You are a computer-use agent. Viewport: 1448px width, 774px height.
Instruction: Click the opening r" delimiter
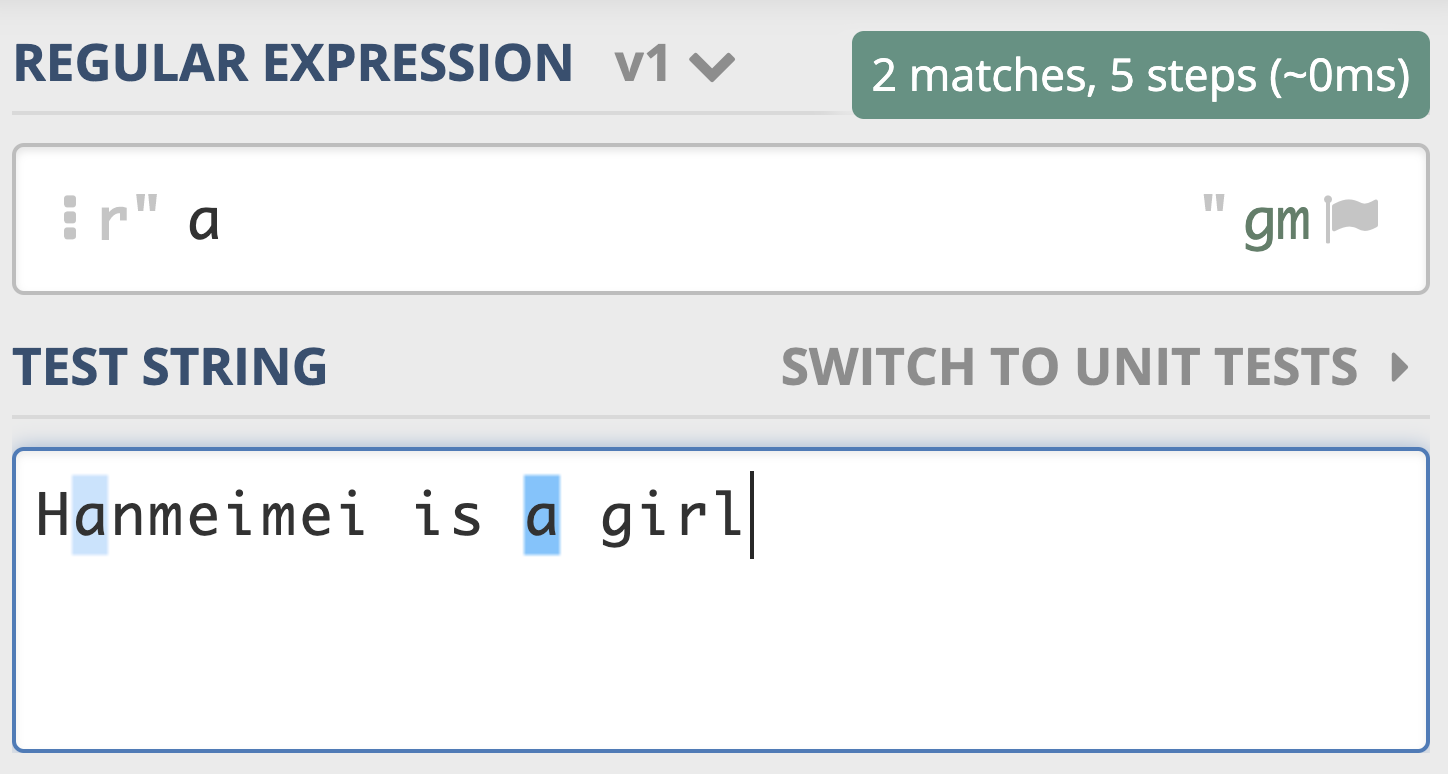point(129,219)
